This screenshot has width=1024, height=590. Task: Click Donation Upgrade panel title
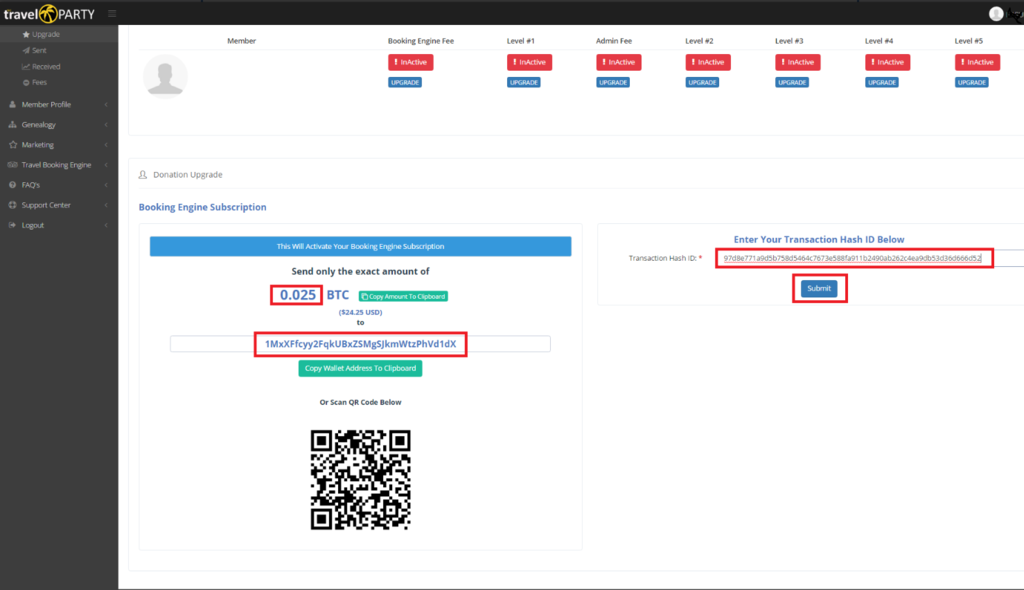click(187, 174)
